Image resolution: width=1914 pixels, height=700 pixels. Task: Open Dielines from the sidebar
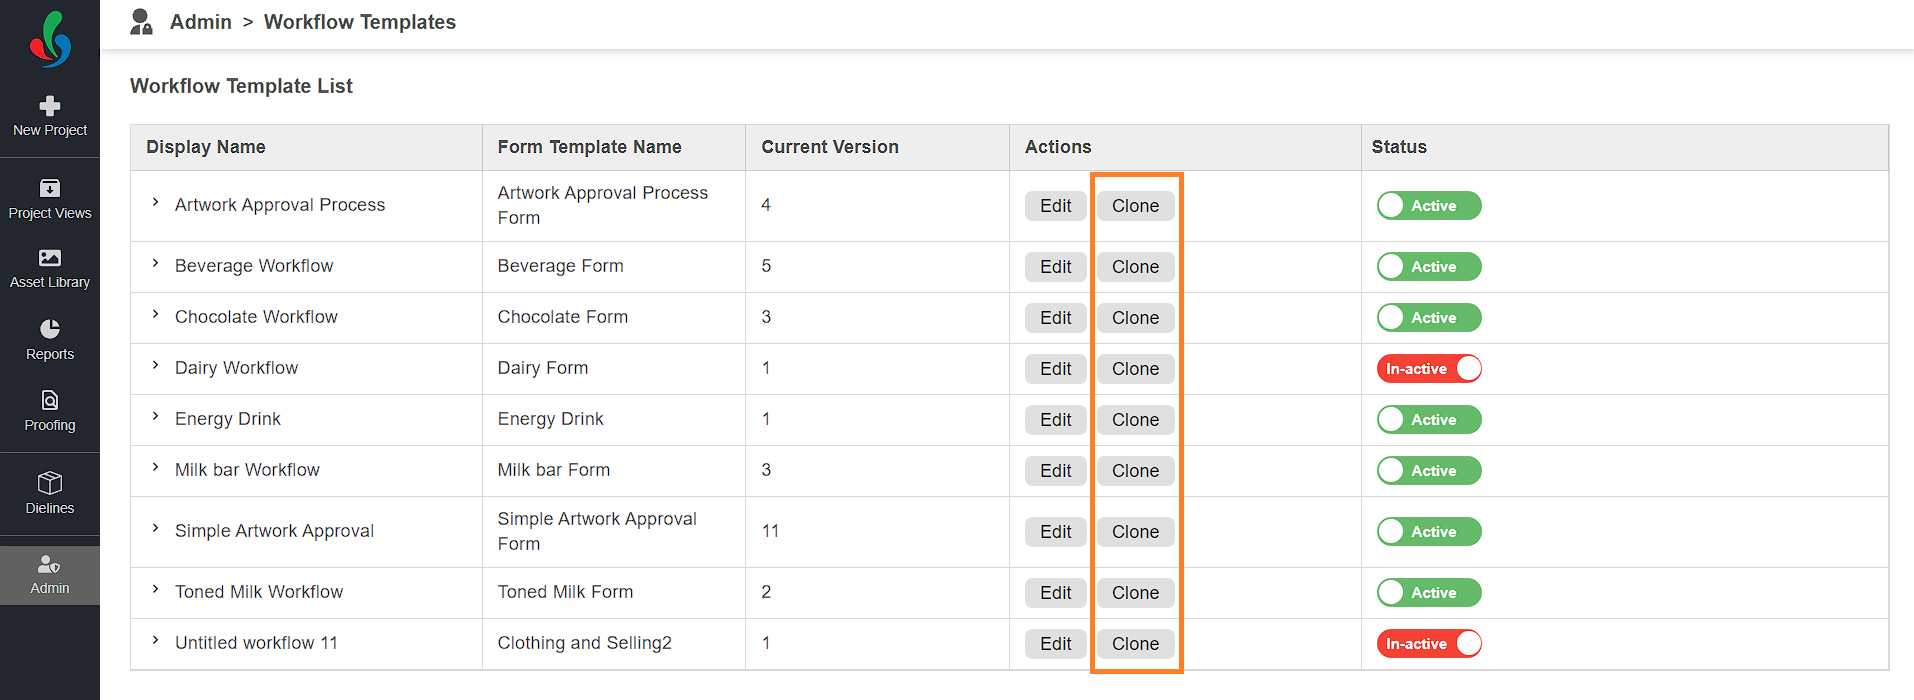pos(50,493)
